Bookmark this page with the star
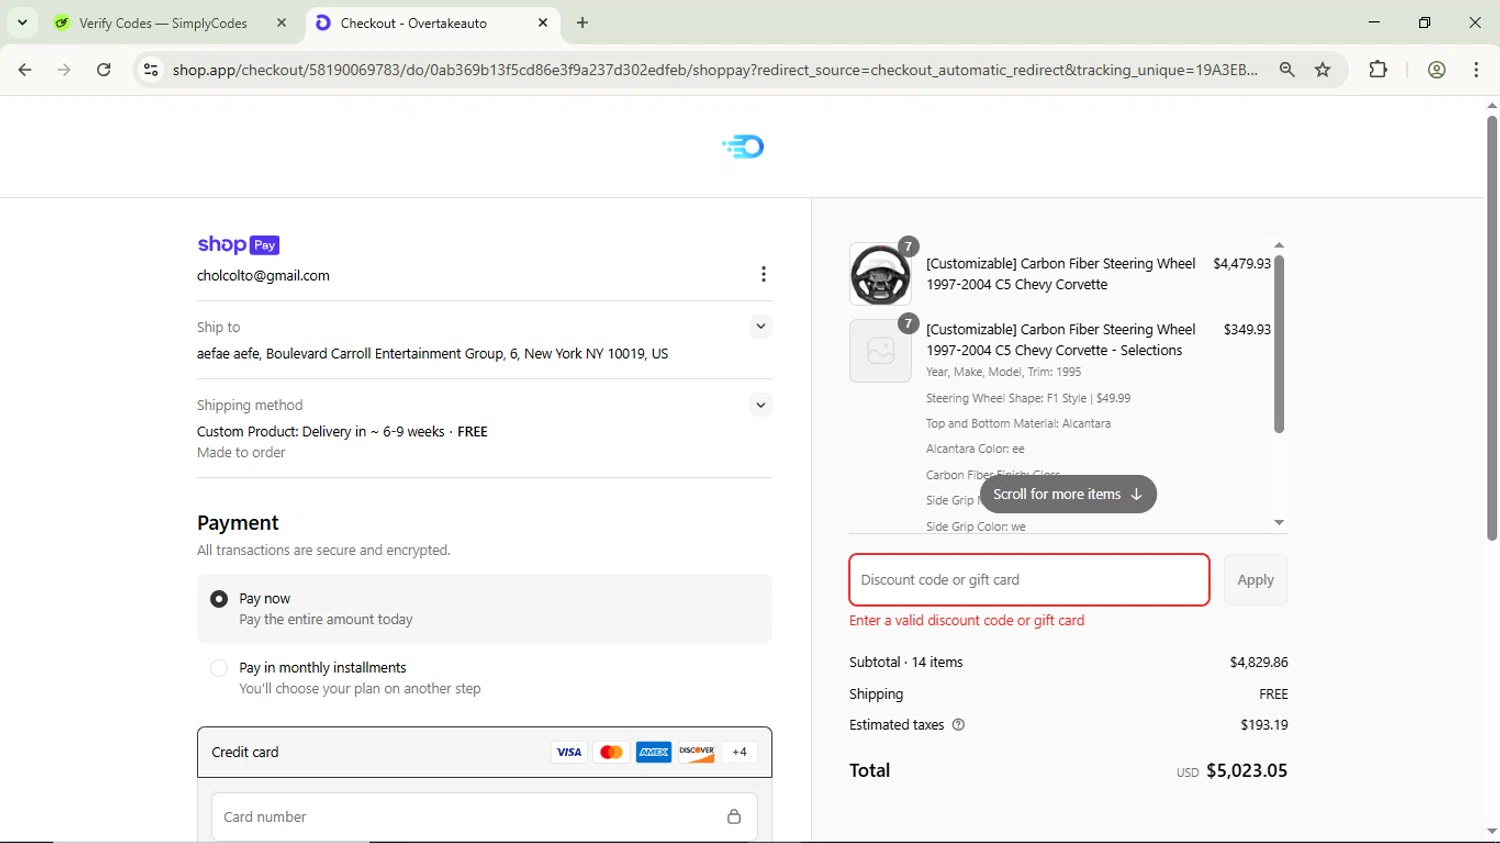Viewport: 1500px width, 843px height. pyautogui.click(x=1323, y=70)
